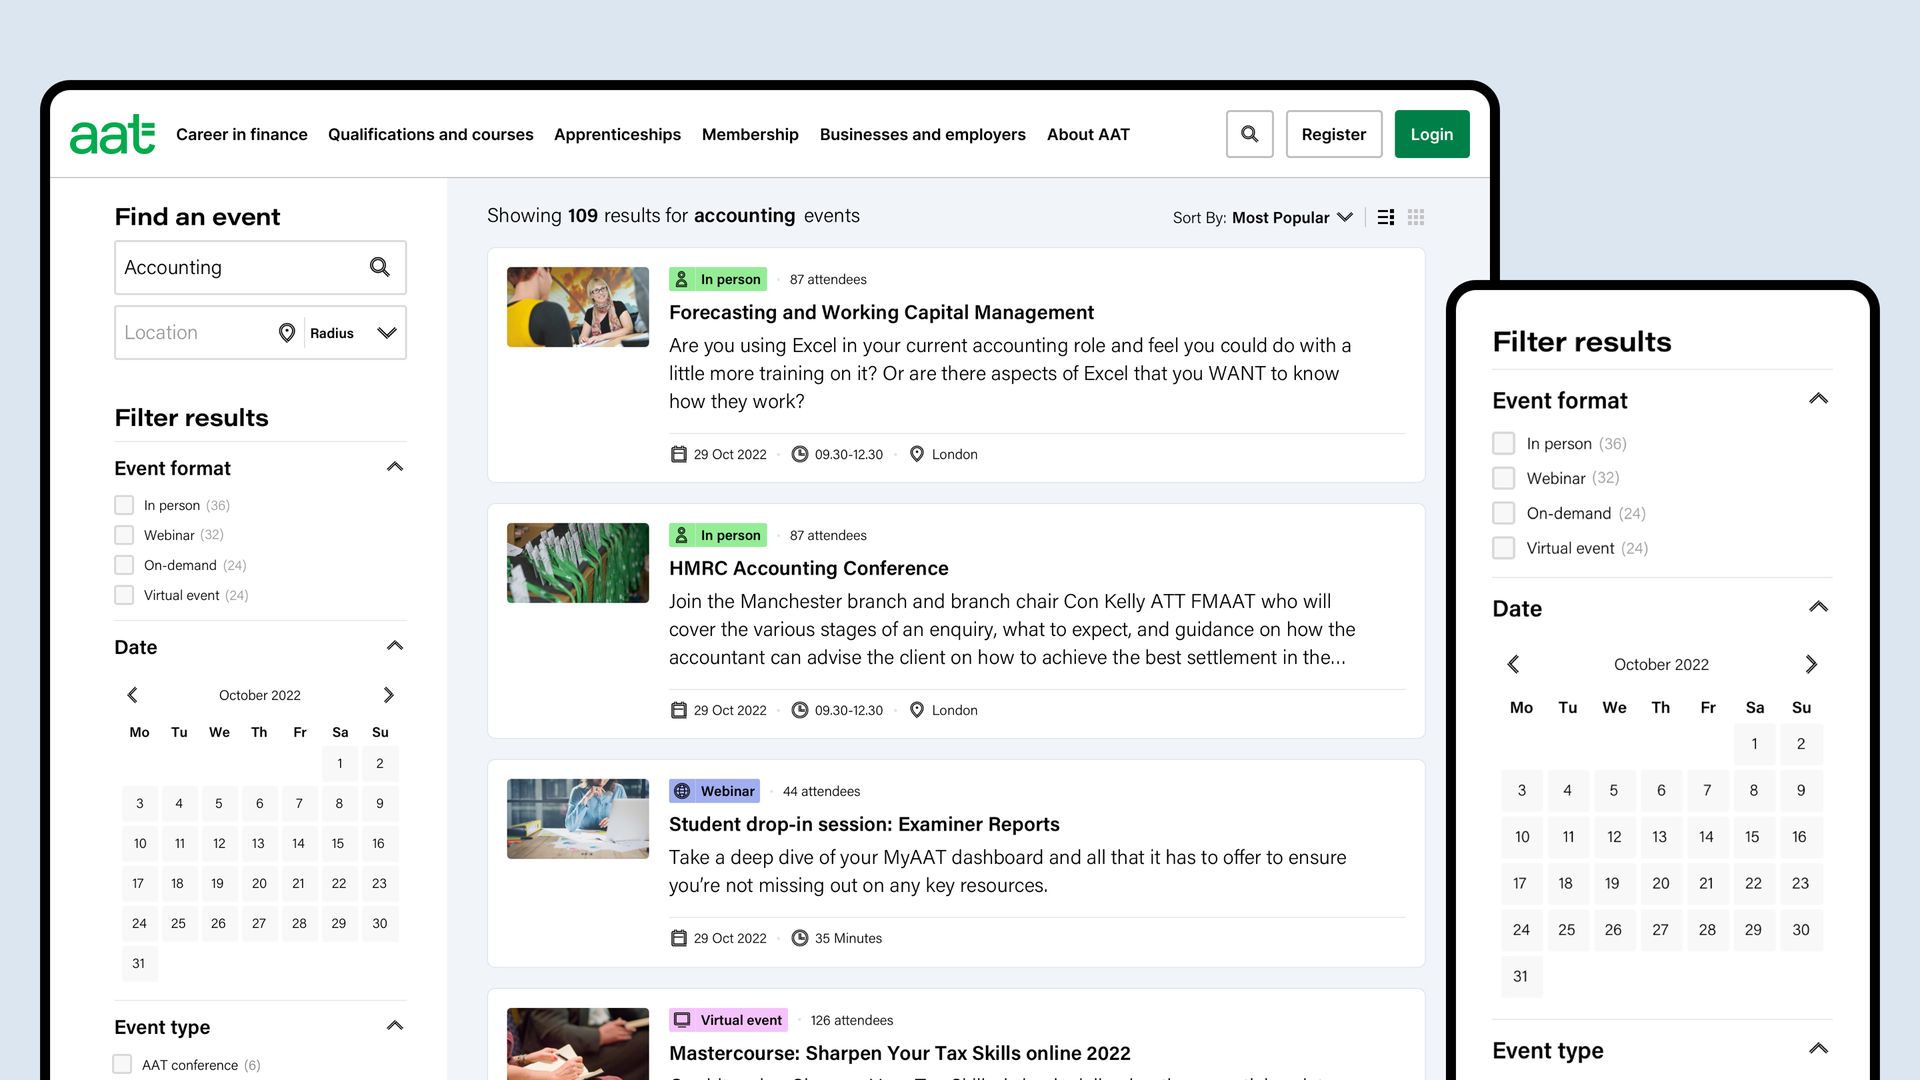This screenshot has width=1920, height=1080.
Task: Click the green Login button
Action: click(x=1432, y=134)
